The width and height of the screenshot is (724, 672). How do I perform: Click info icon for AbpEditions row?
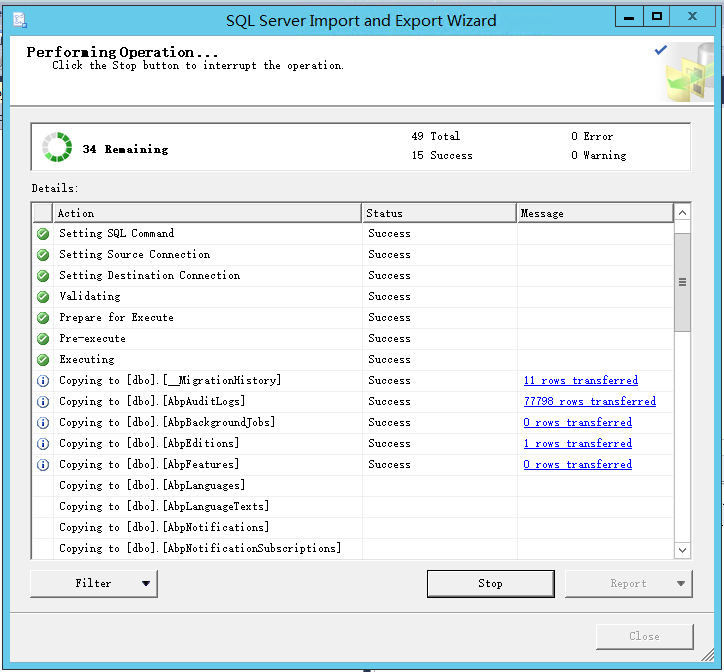43,444
